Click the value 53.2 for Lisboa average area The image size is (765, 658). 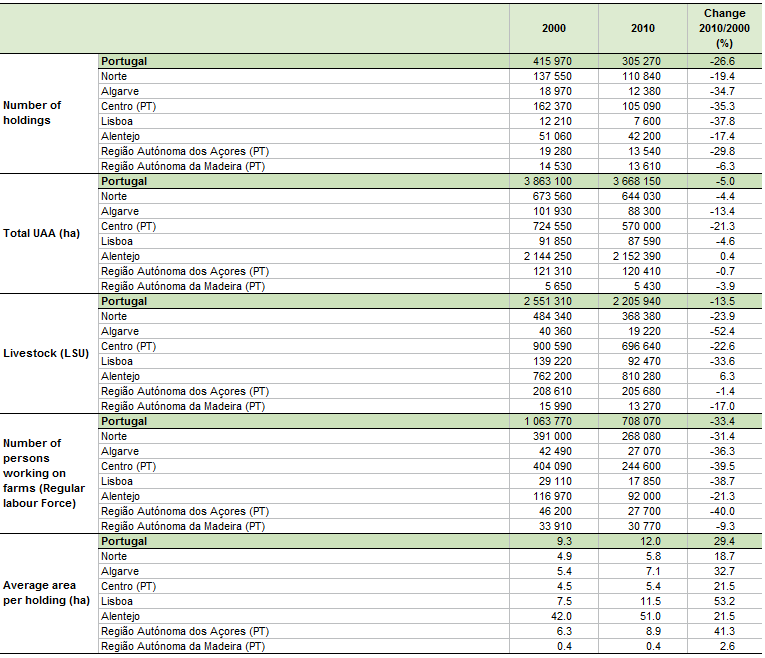point(724,601)
